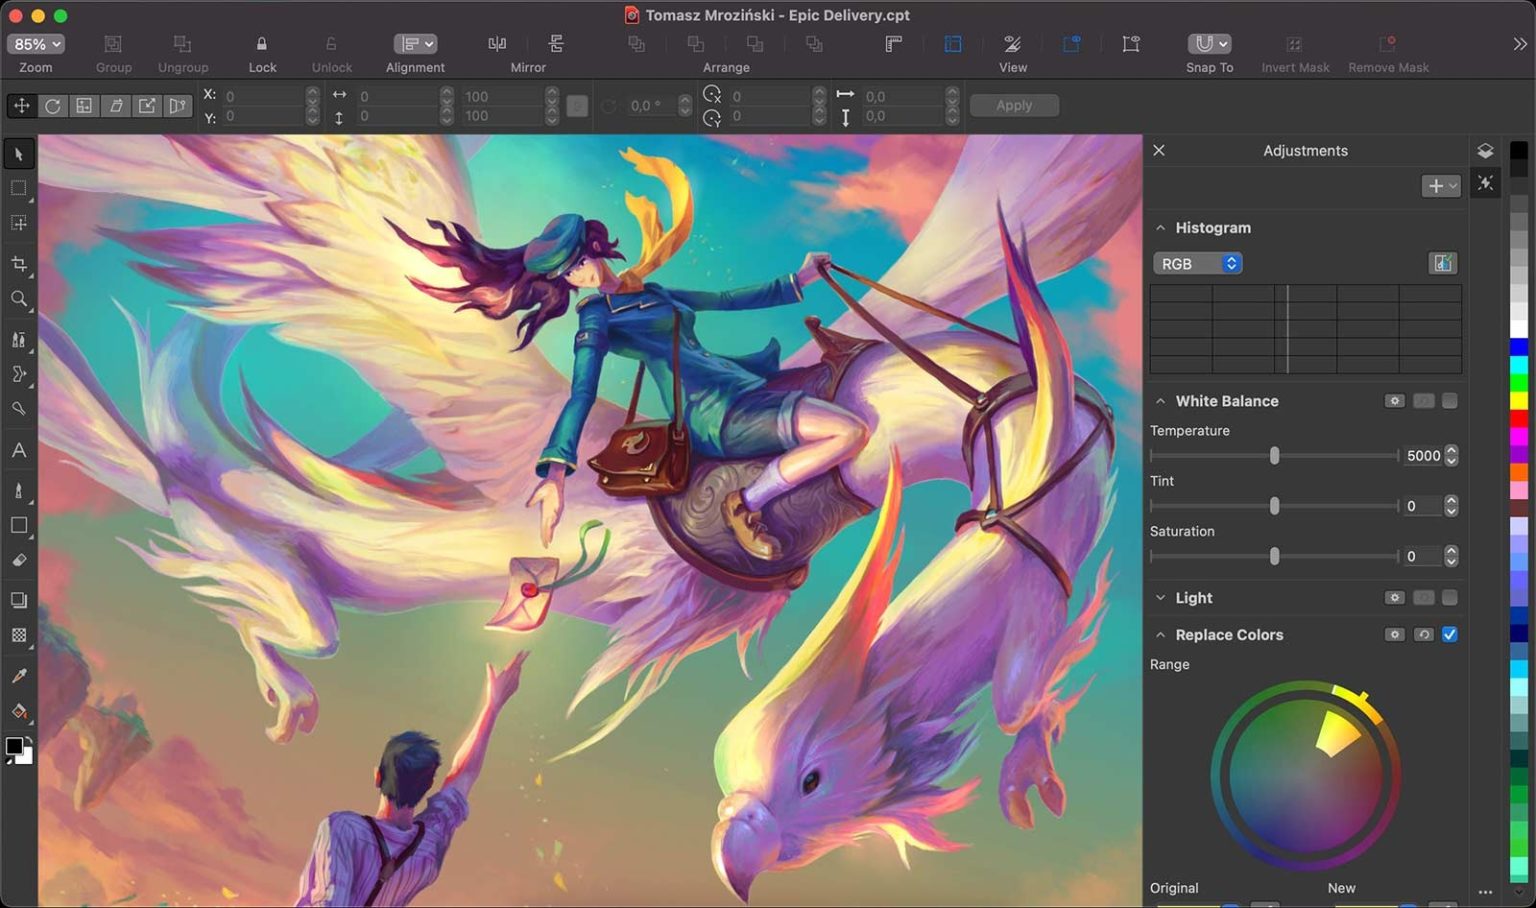The width and height of the screenshot is (1536, 908).
Task: Open the 85% zoom level dropdown
Action: 36,44
